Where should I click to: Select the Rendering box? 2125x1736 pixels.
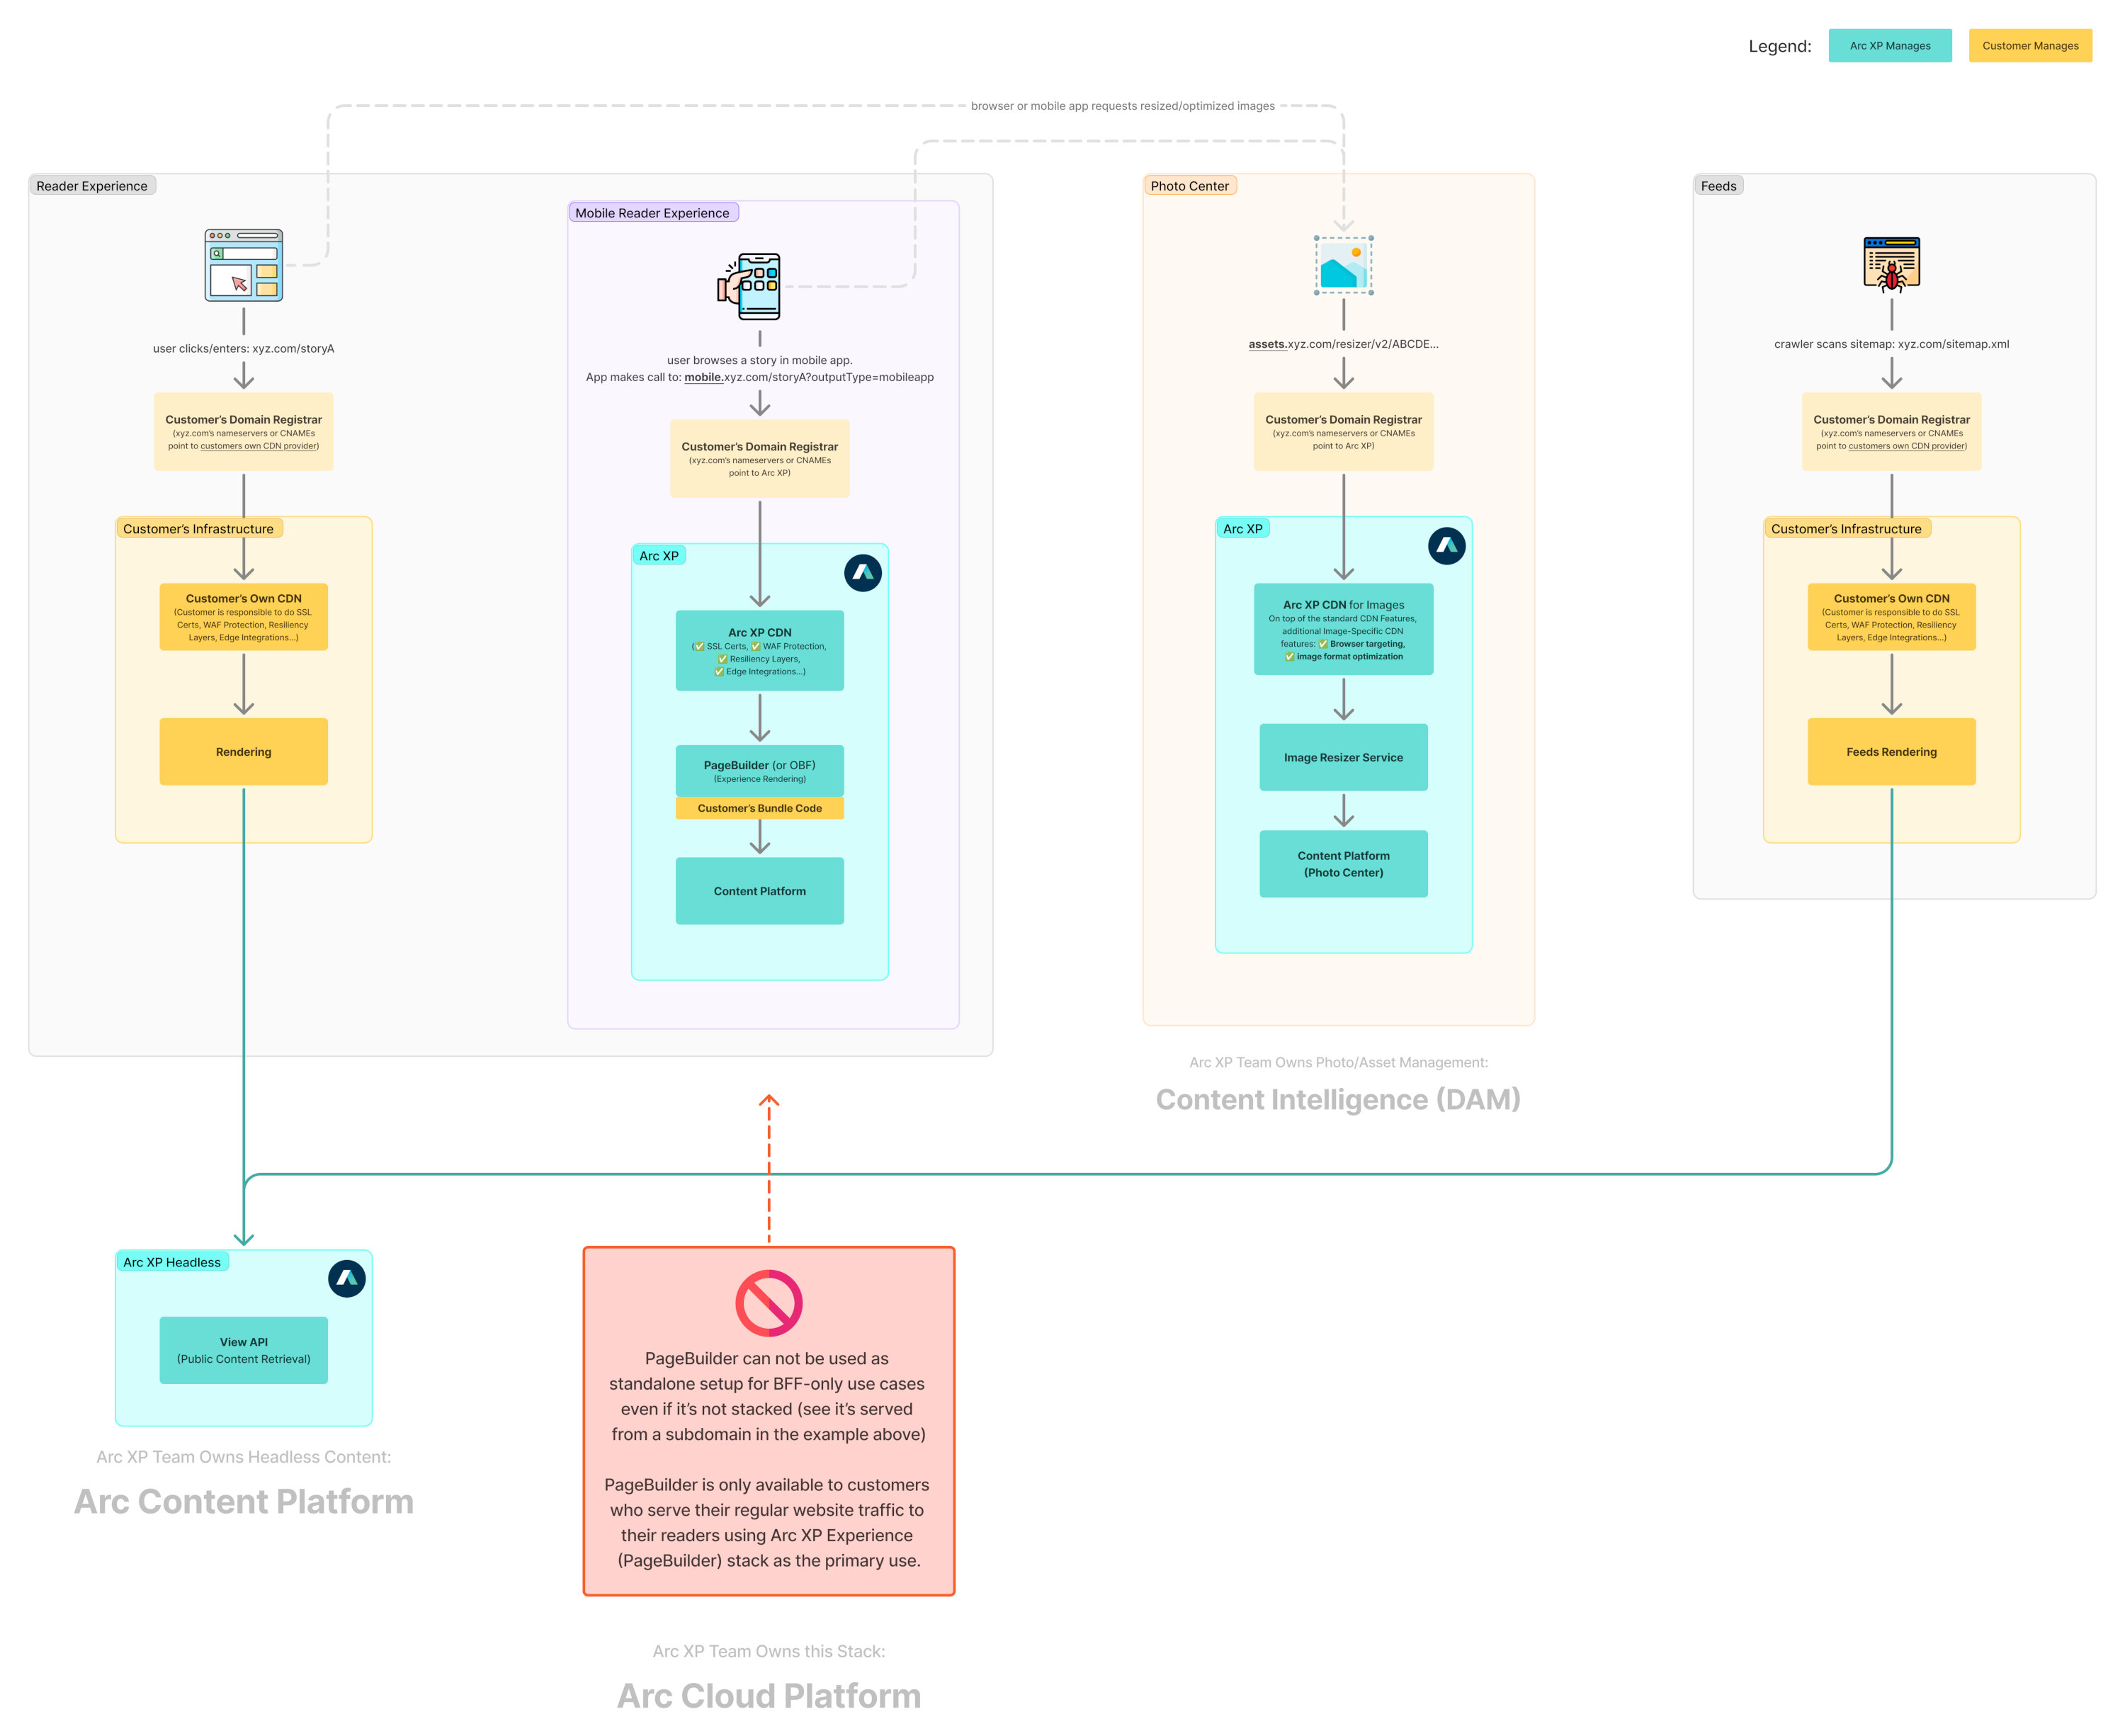[x=243, y=752]
